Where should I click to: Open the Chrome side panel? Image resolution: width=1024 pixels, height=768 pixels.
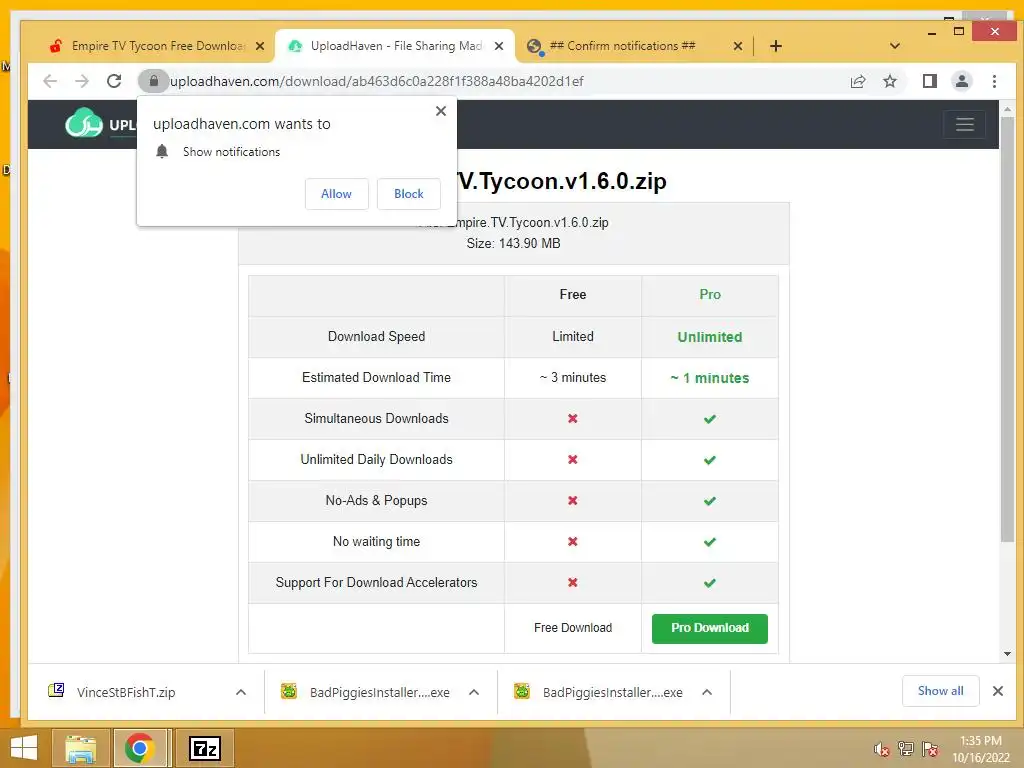click(929, 81)
